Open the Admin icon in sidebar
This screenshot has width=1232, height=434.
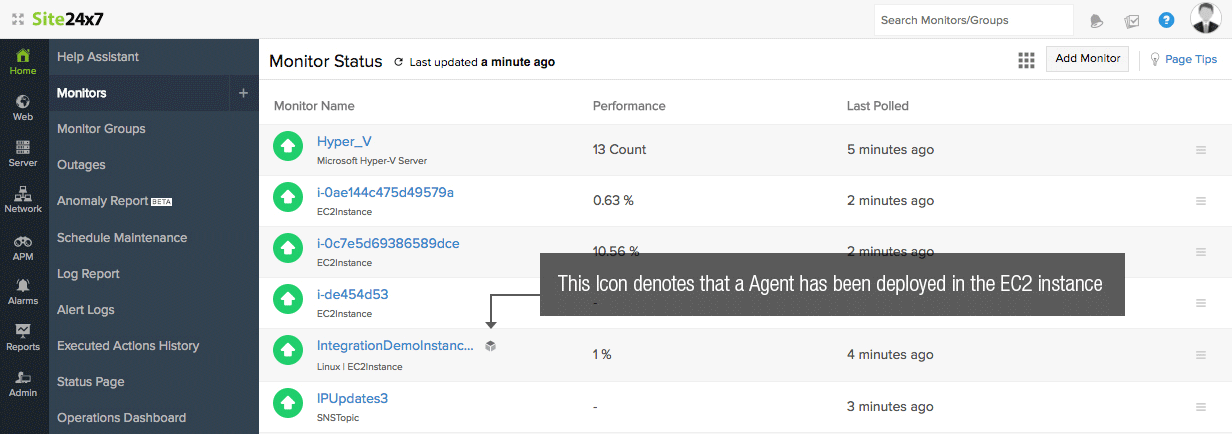23,383
